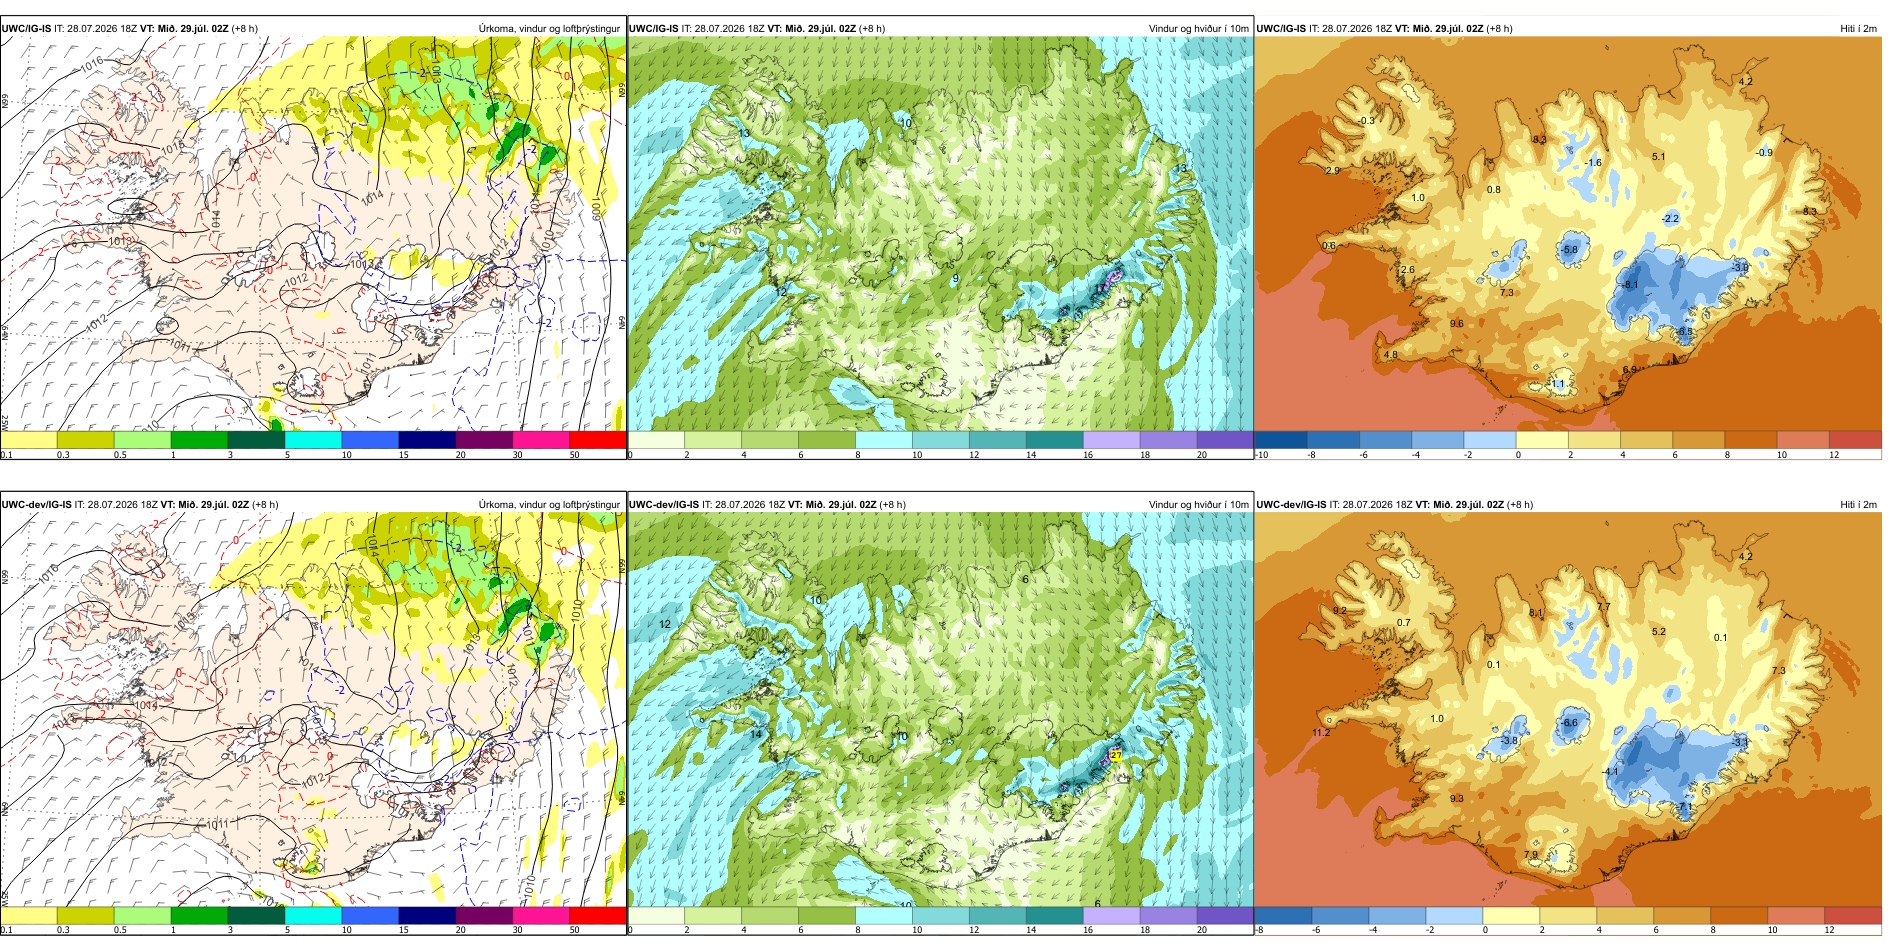Click the red swatch in top precipitation legend
Viewport: 1900px width, 950px height.
(597, 440)
